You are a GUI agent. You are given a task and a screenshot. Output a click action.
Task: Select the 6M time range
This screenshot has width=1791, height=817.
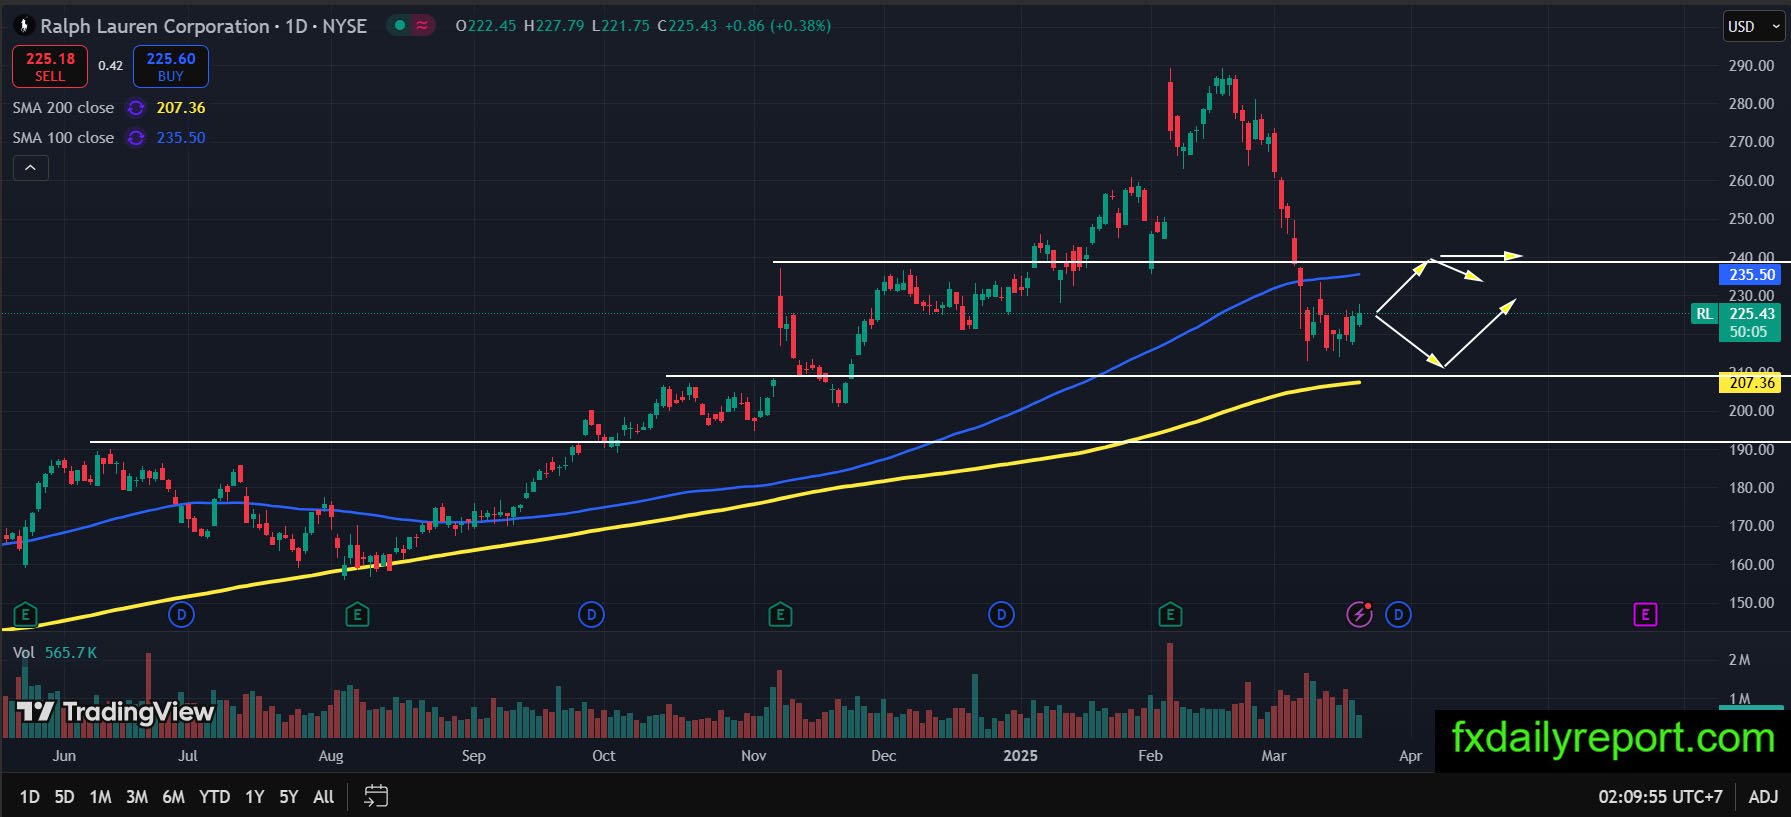174,797
